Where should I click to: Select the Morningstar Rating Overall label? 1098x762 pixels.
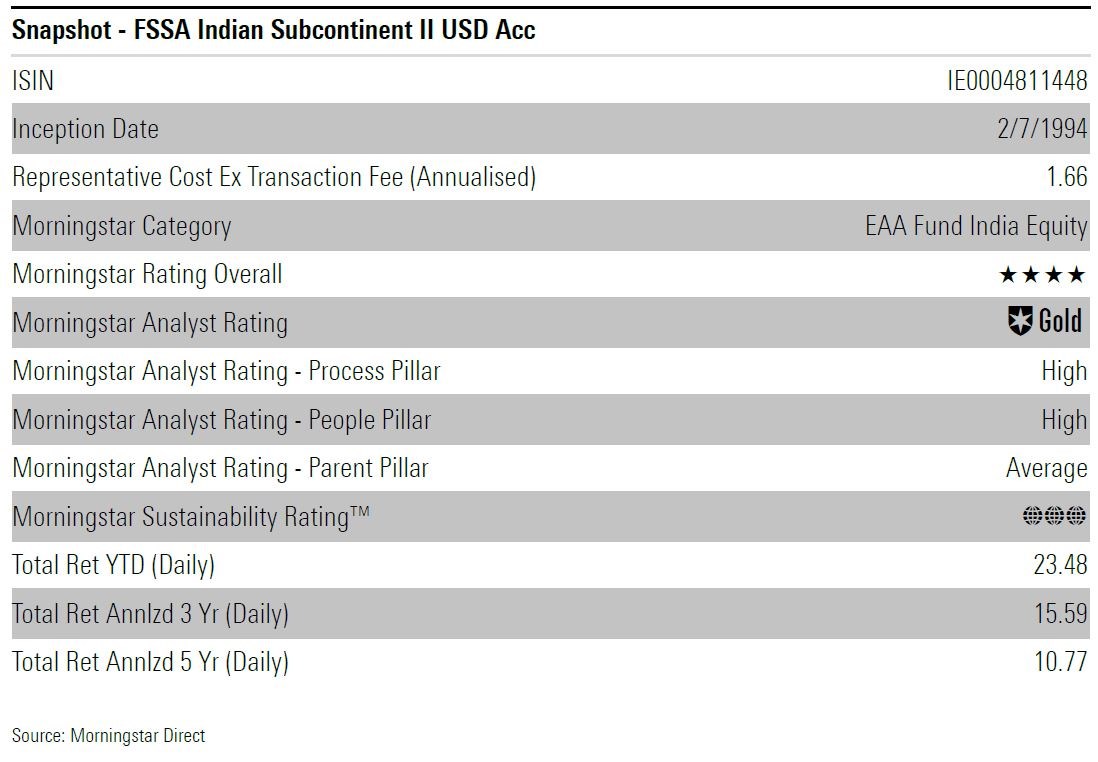[x=147, y=274]
